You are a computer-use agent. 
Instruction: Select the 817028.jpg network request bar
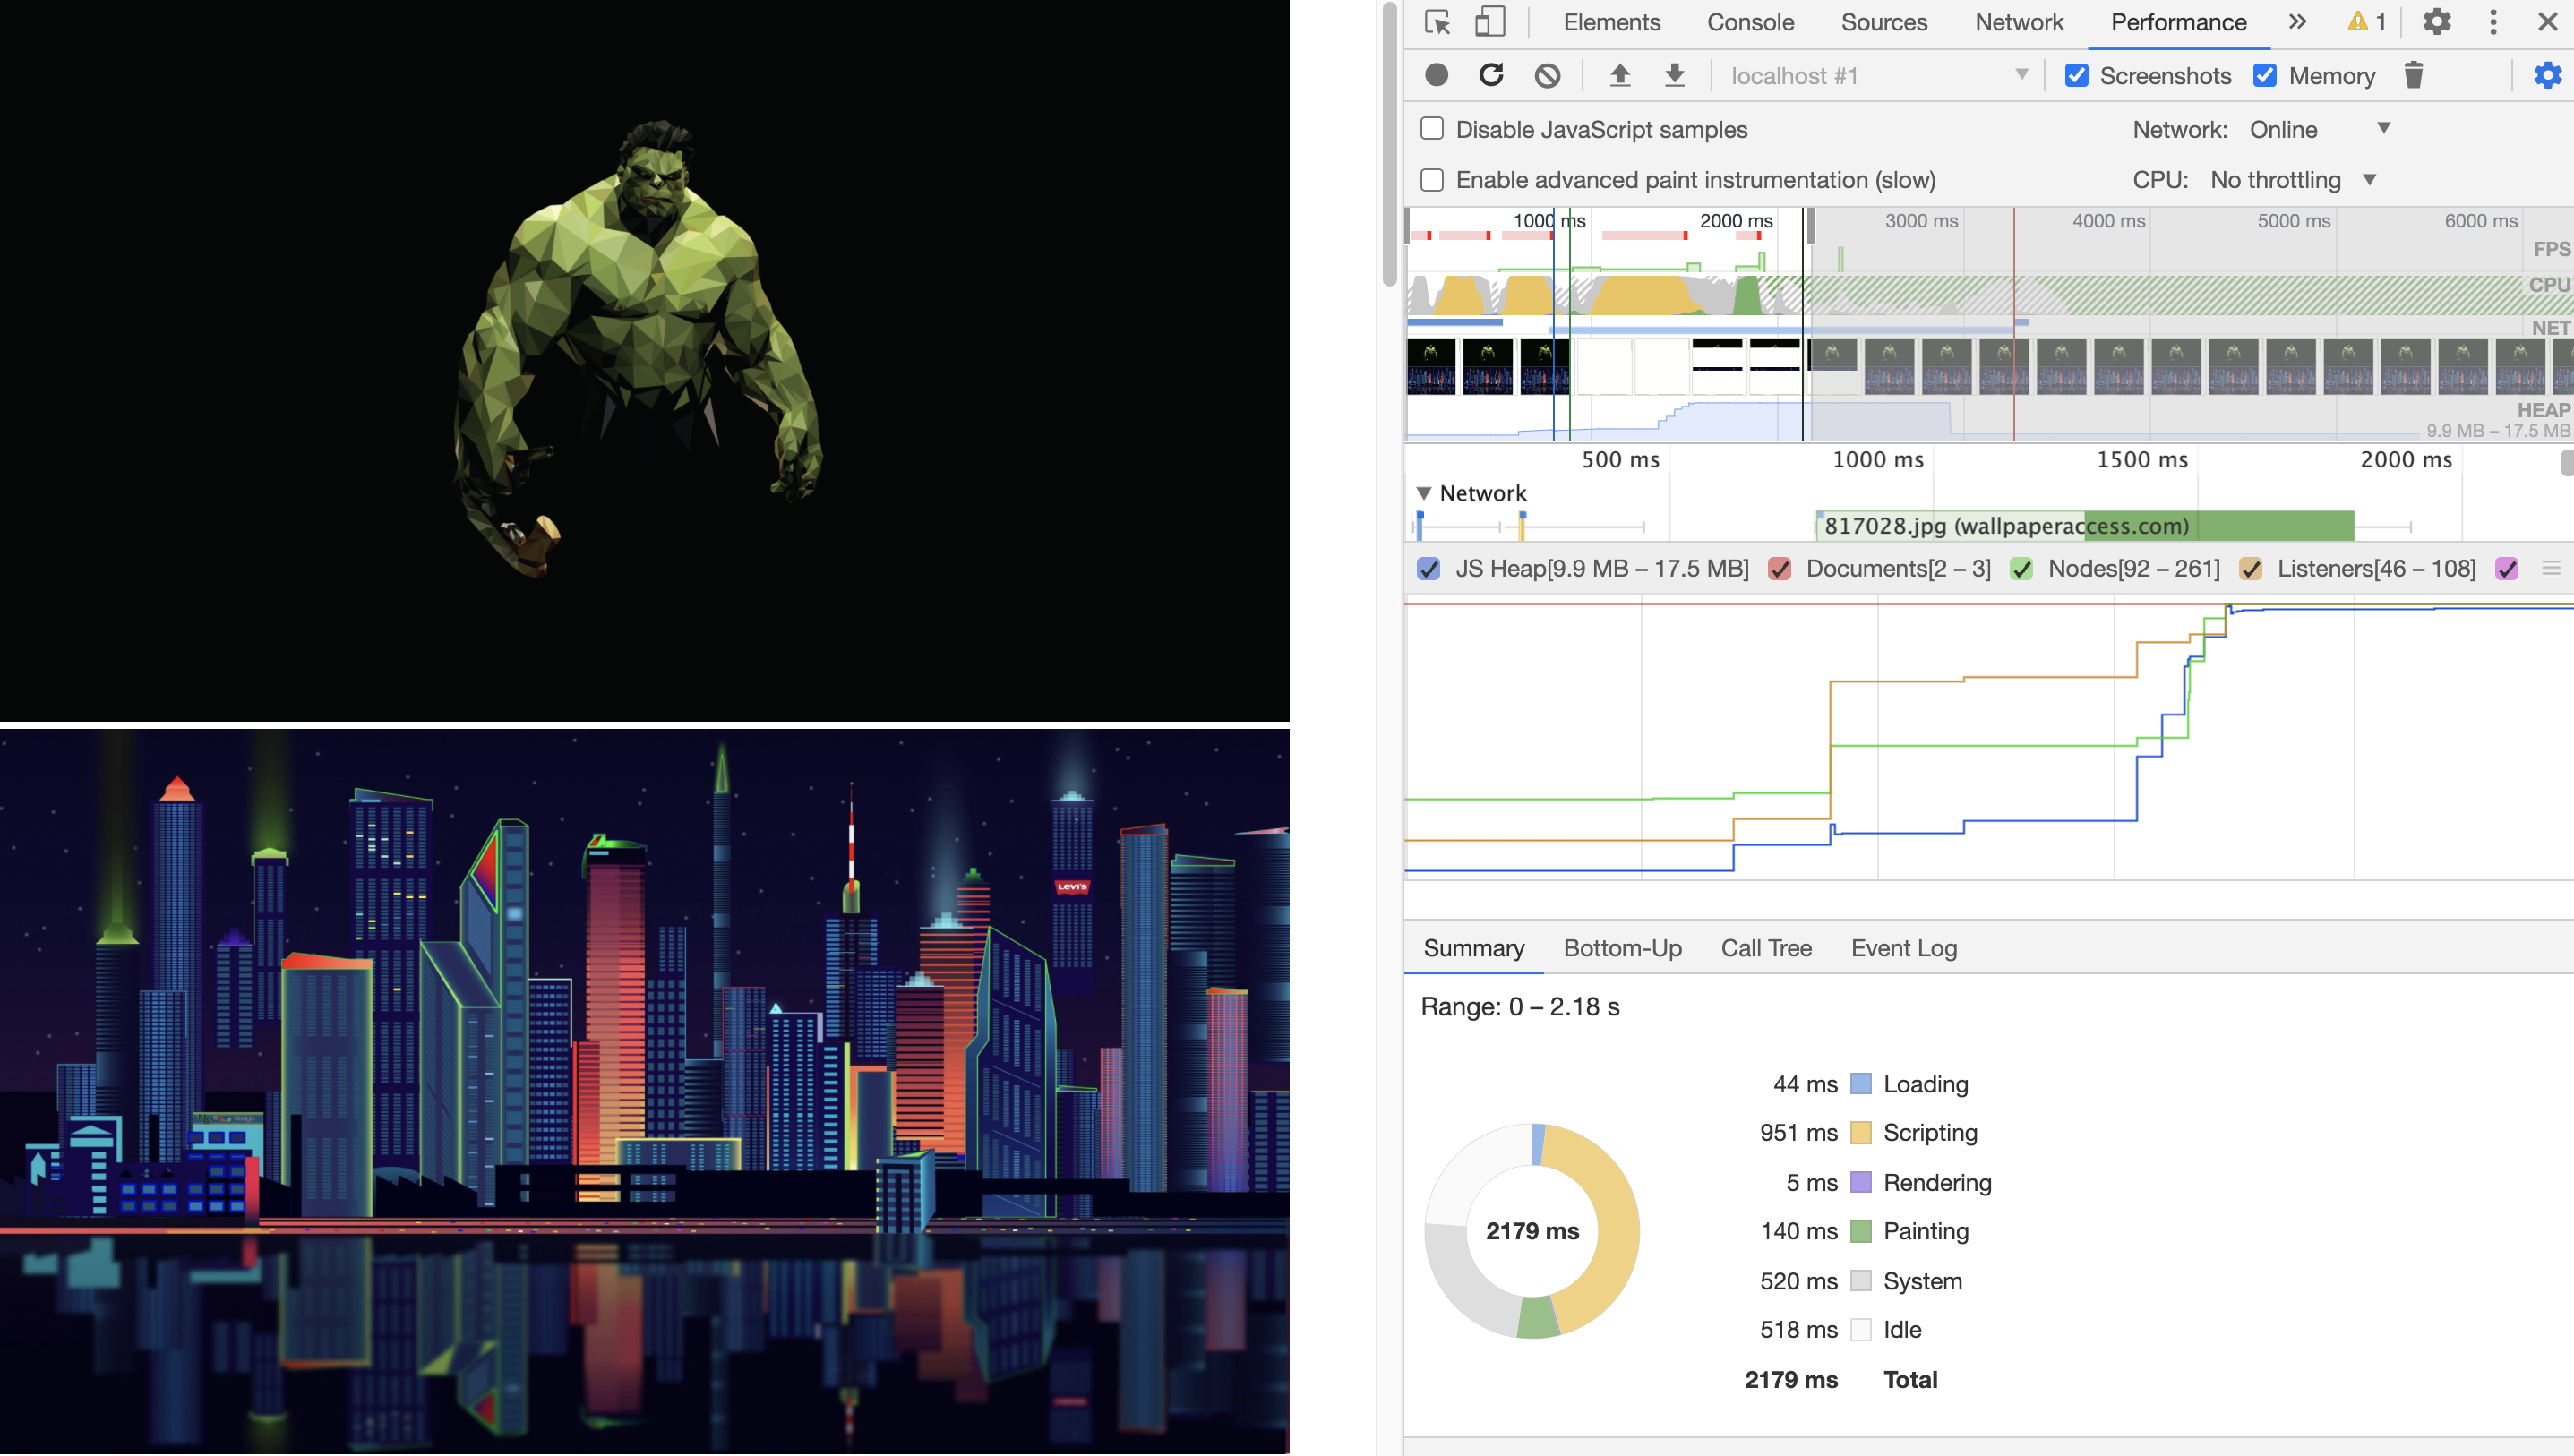pos(2084,526)
